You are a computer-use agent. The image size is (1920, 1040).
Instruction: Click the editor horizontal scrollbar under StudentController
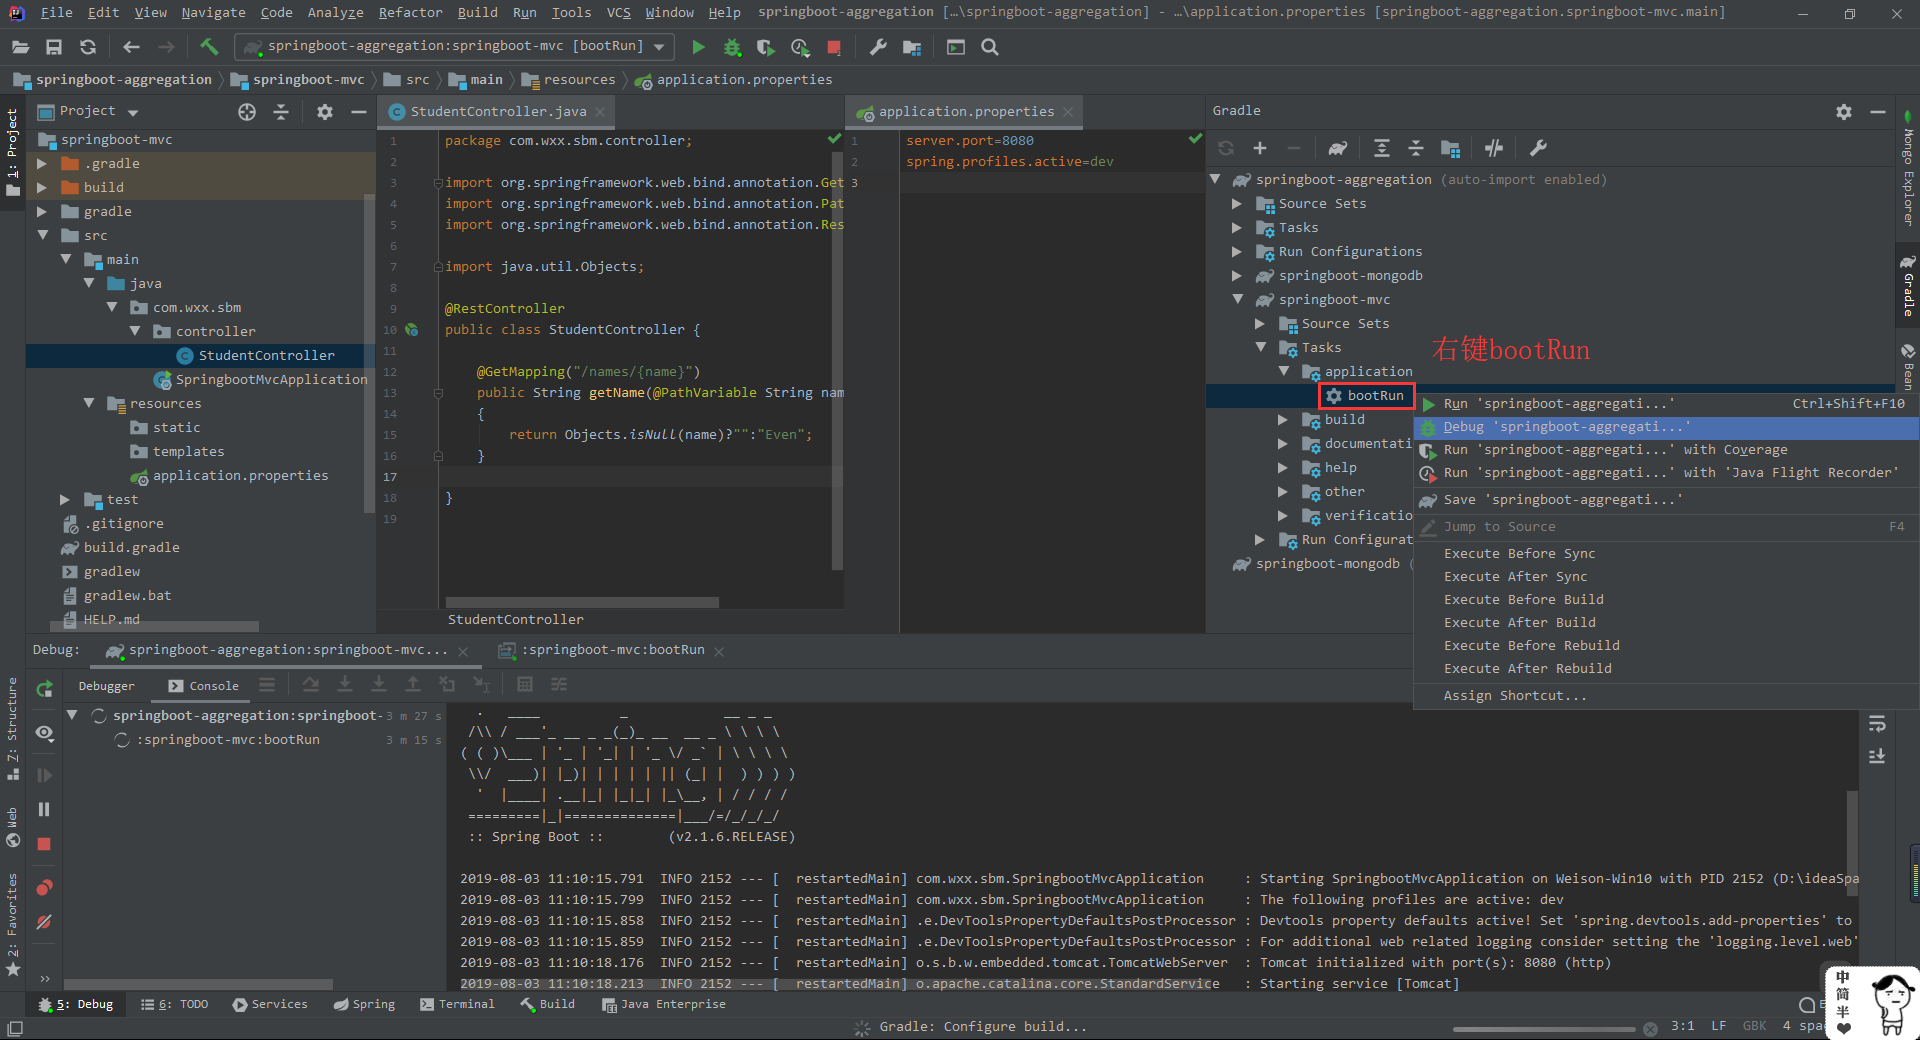[580, 602]
